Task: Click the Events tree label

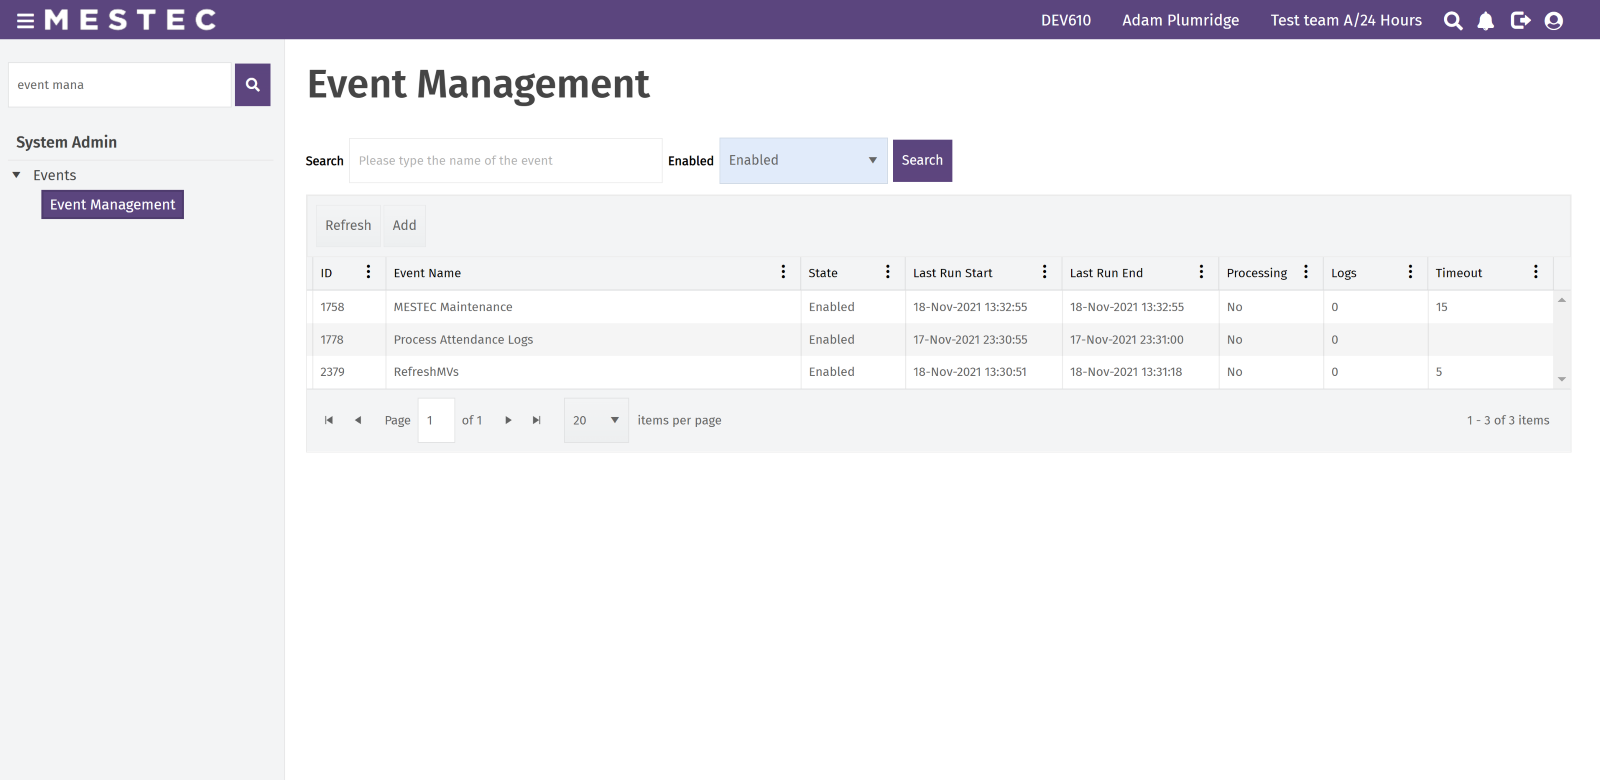Action: pos(54,175)
